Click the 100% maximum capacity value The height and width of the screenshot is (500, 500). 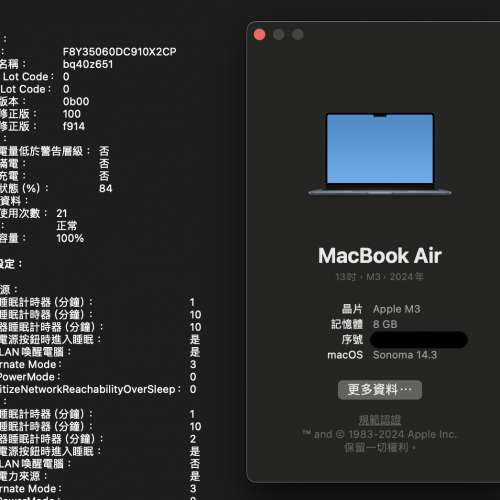(x=70, y=238)
